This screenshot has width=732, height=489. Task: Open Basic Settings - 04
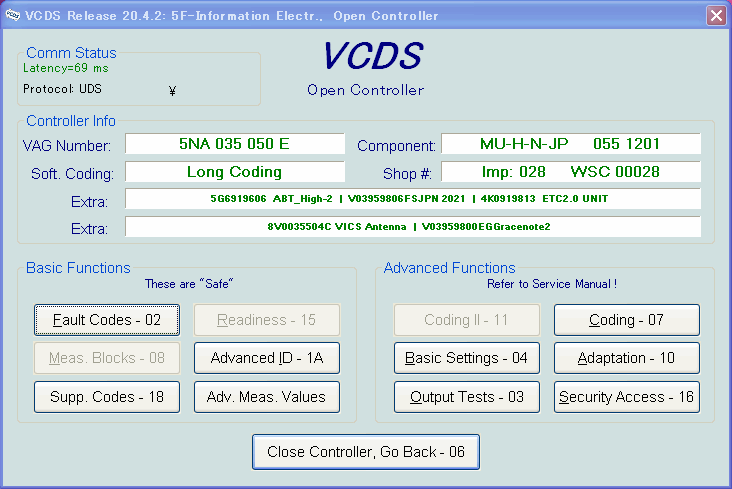467,358
